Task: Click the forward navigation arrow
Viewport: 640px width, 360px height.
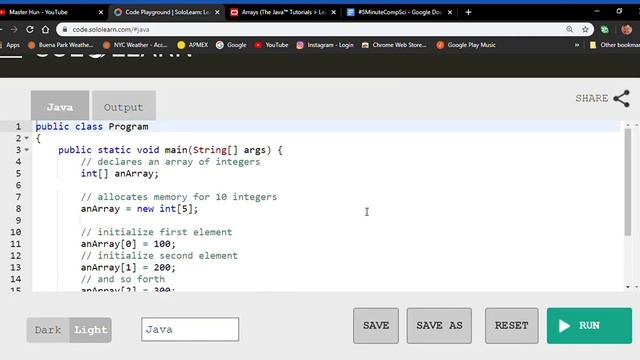Action: pyautogui.click(x=14, y=29)
